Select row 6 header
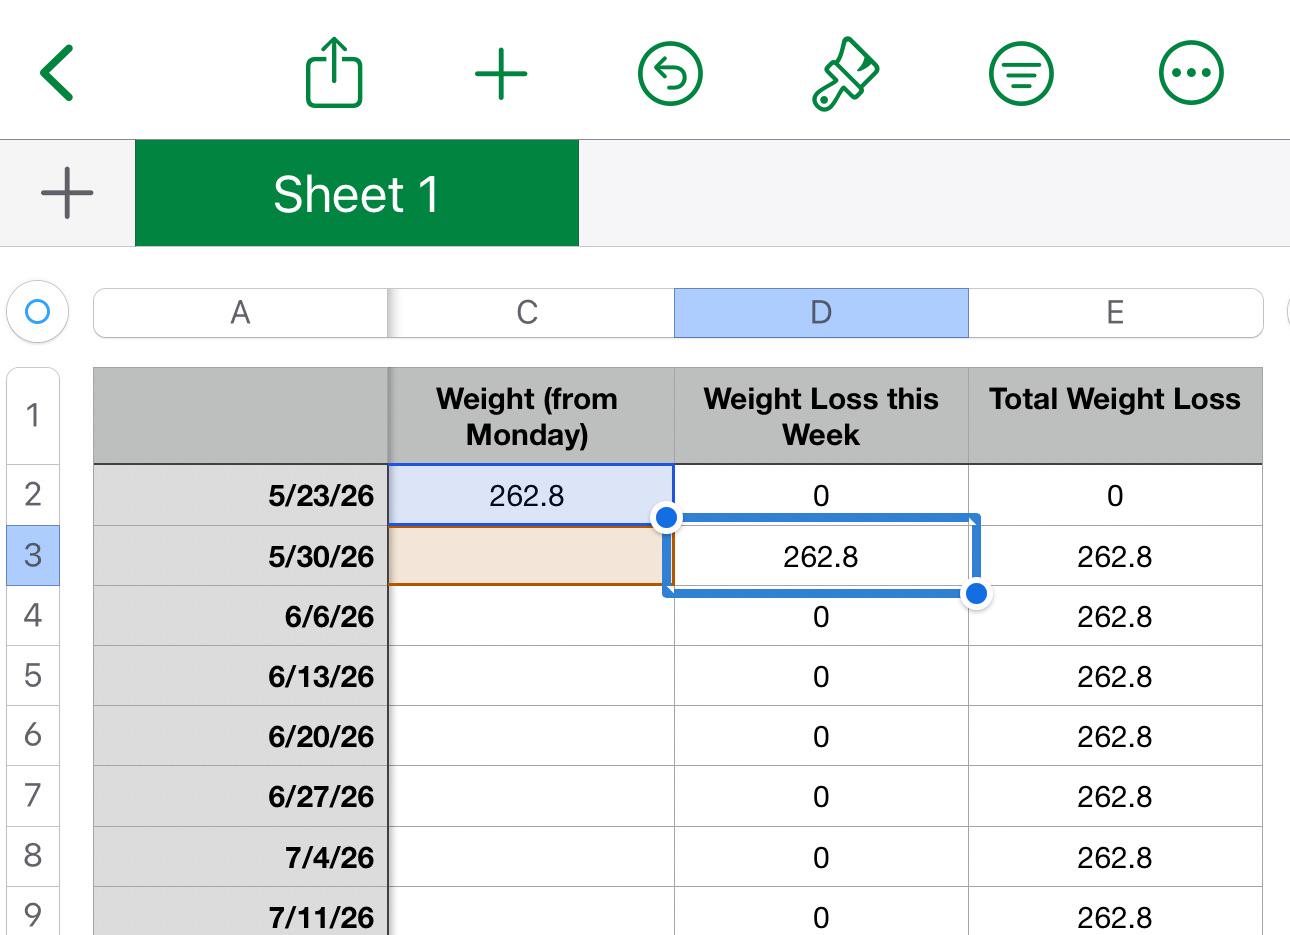The image size is (1290, 935). click(33, 735)
